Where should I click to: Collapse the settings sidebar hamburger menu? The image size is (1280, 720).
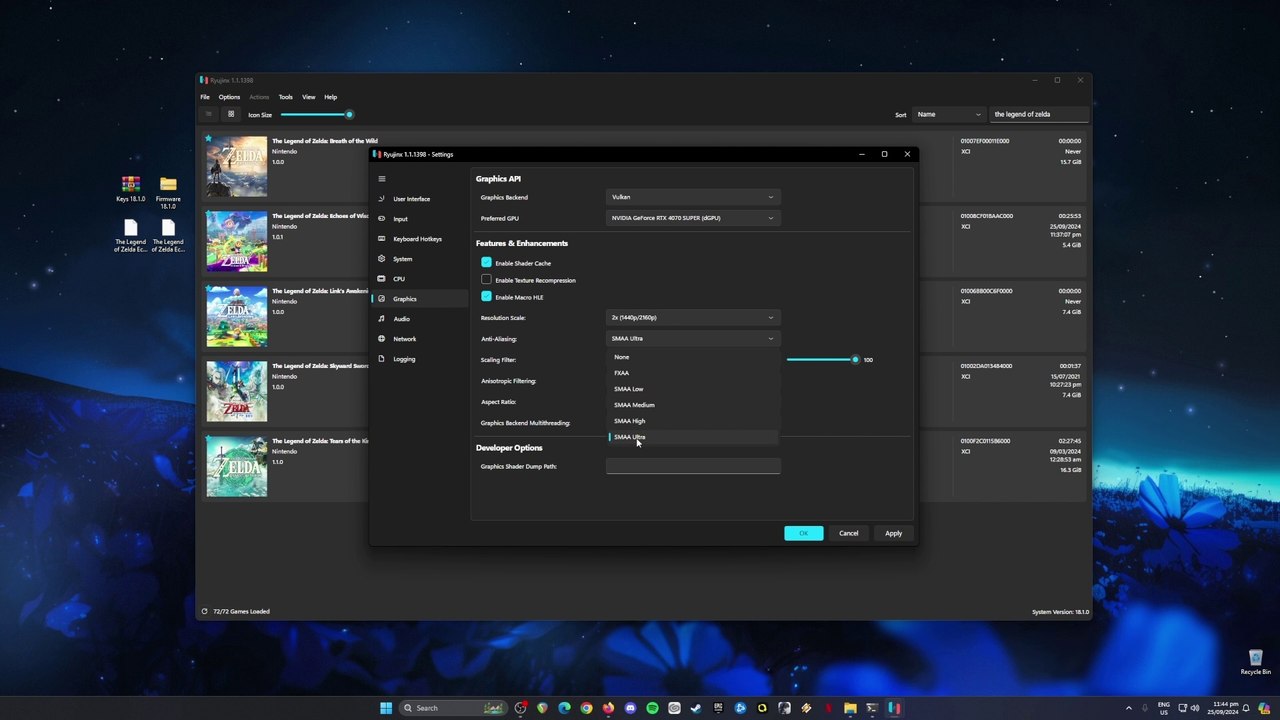(381, 179)
